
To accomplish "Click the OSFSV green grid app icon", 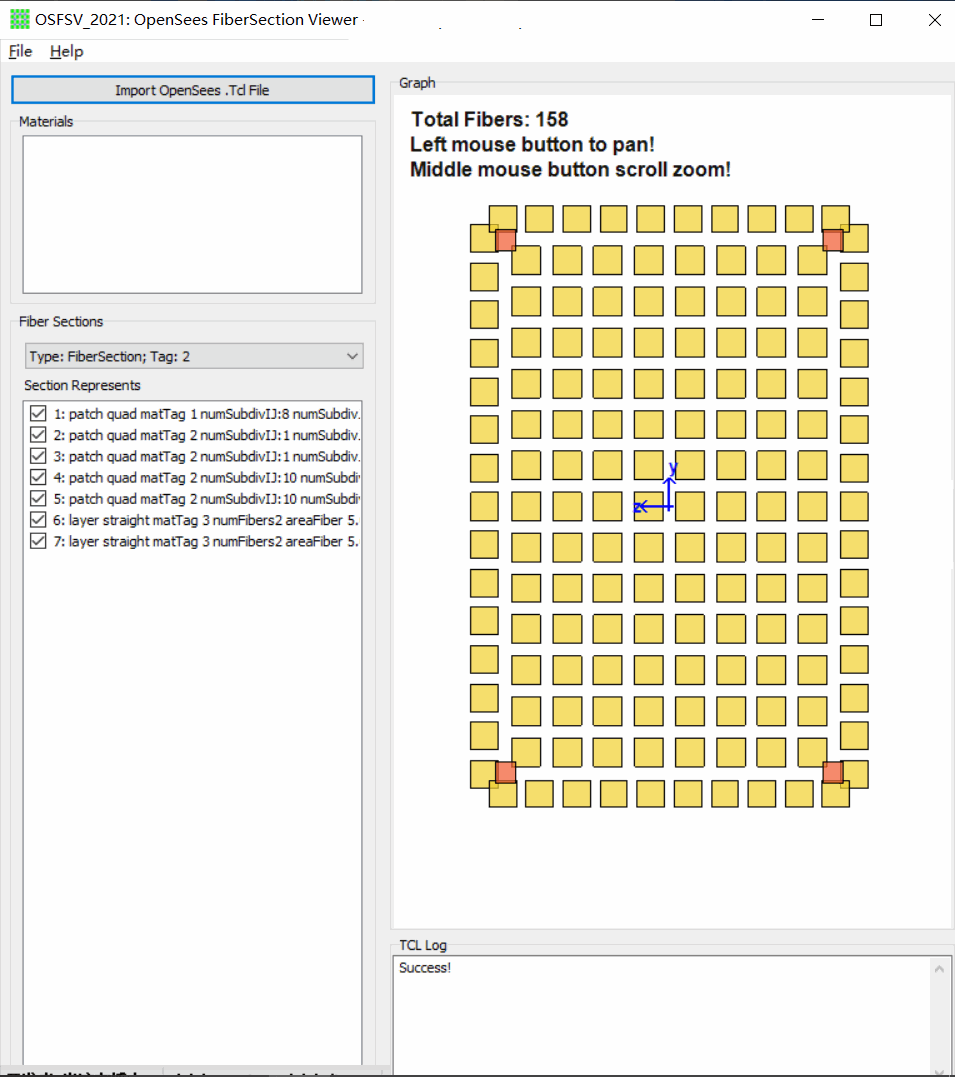I will [18, 19].
